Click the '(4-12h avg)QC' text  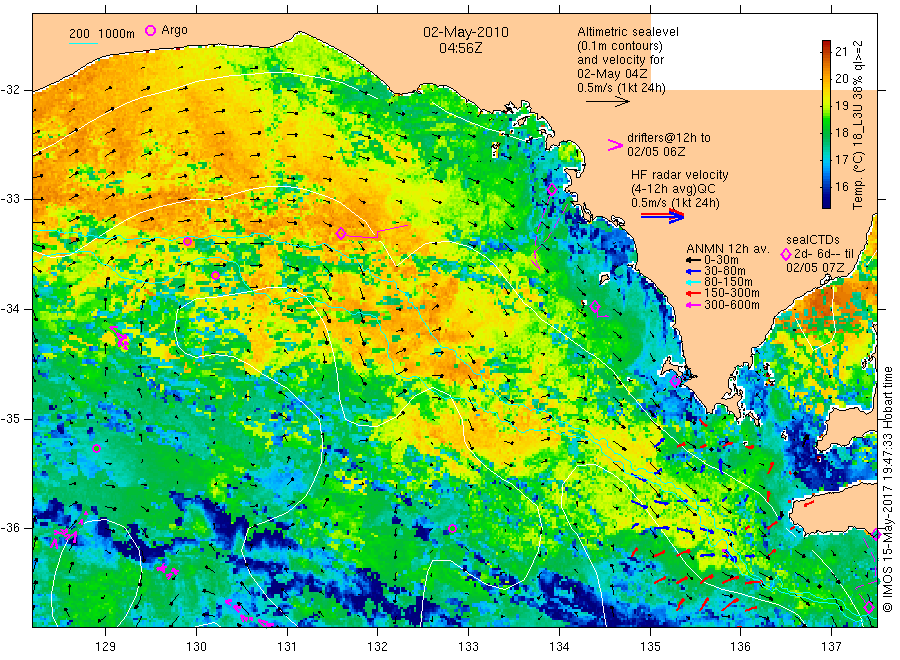[673, 189]
